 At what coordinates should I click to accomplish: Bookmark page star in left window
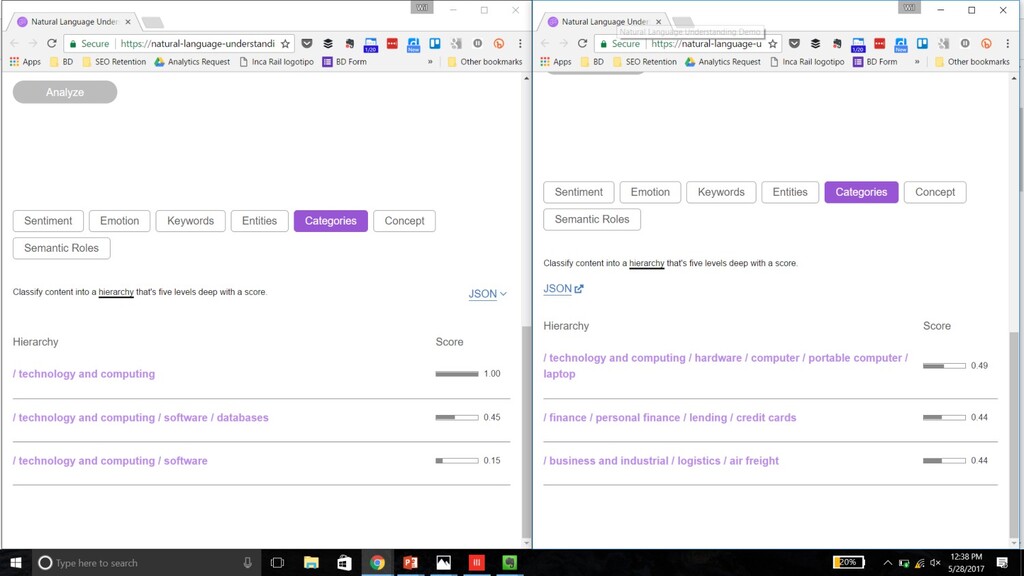tap(285, 44)
